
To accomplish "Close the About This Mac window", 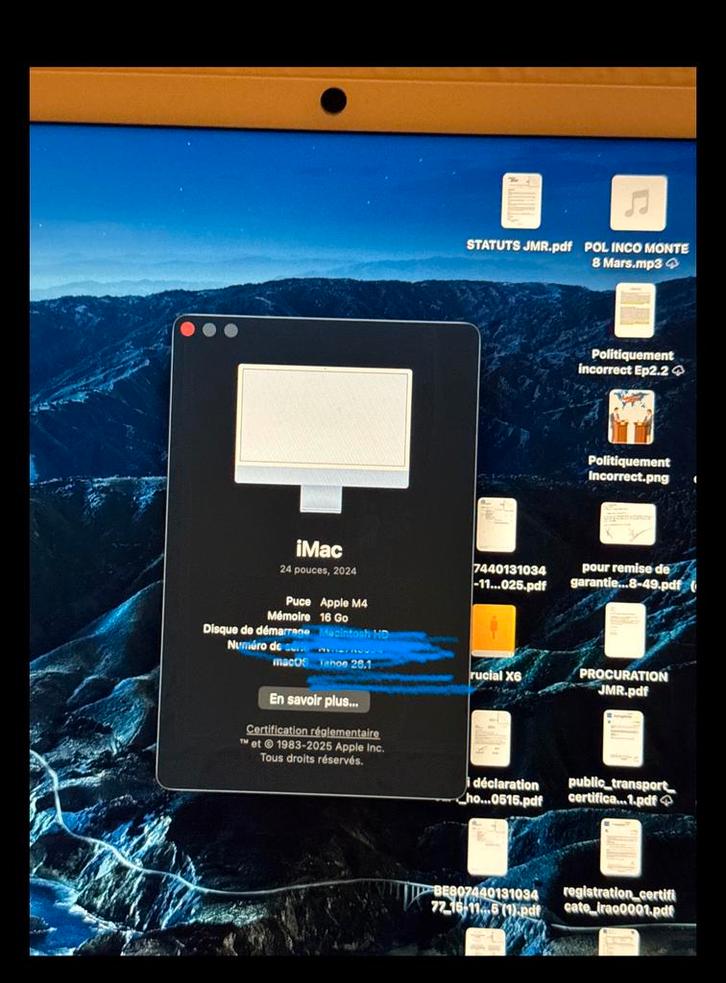I will coord(187,330).
